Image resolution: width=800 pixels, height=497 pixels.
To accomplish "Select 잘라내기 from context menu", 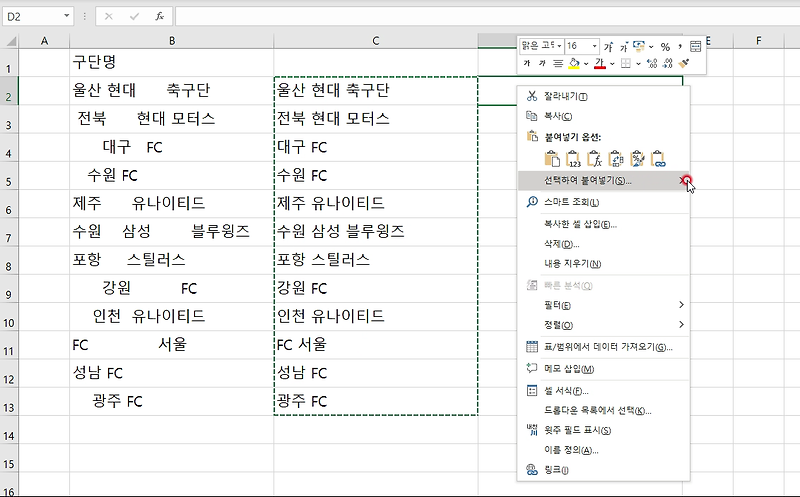I will pyautogui.click(x=603, y=96).
